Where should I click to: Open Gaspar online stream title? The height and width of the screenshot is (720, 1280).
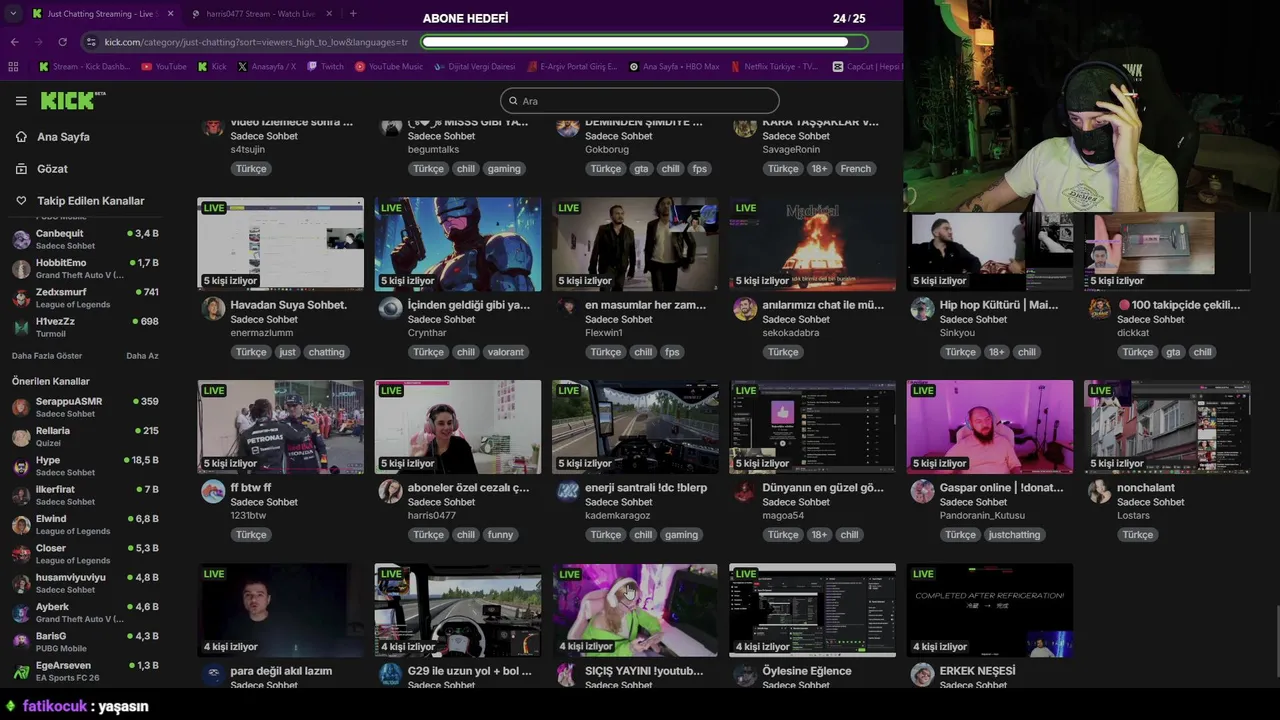1001,488
